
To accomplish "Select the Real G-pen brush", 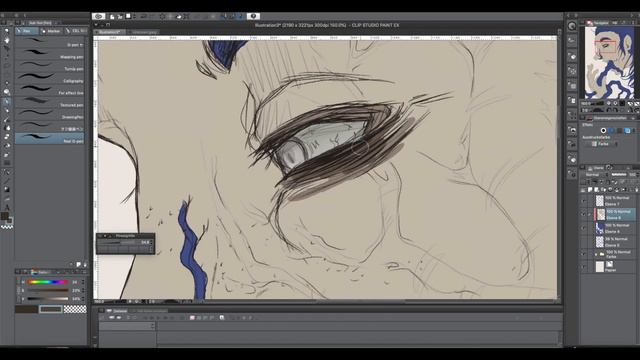I will (x=50, y=139).
